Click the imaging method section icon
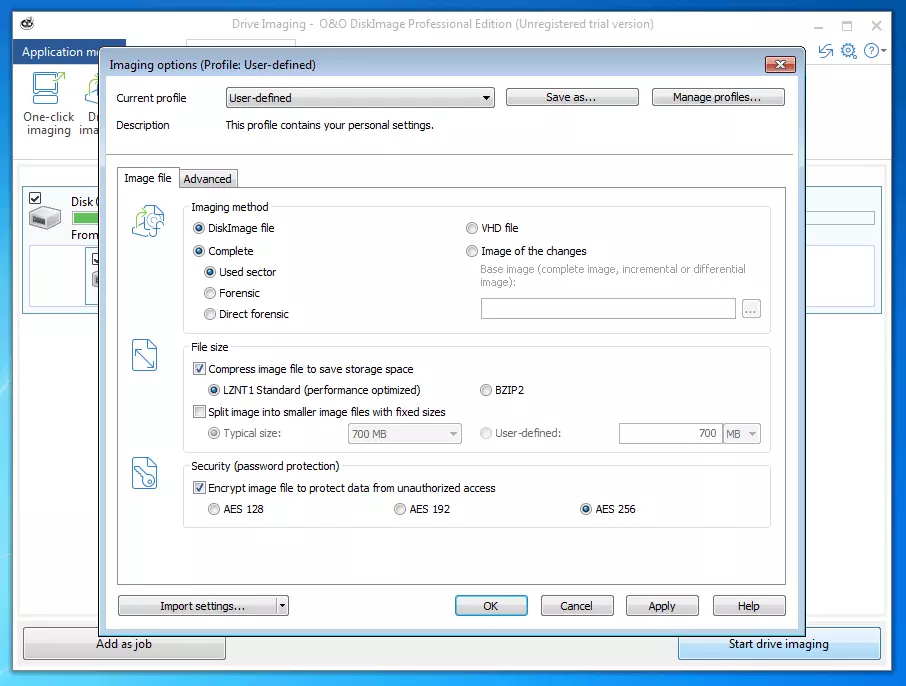 (148, 221)
